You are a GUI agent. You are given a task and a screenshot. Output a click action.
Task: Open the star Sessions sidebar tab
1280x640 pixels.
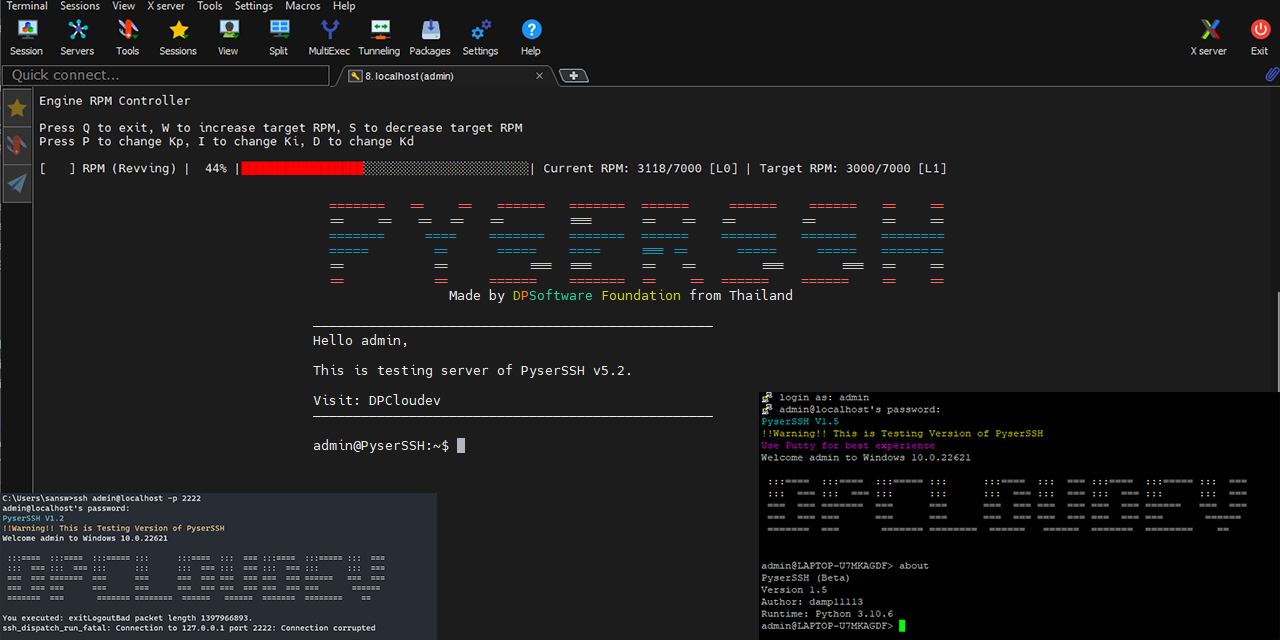tap(17, 108)
